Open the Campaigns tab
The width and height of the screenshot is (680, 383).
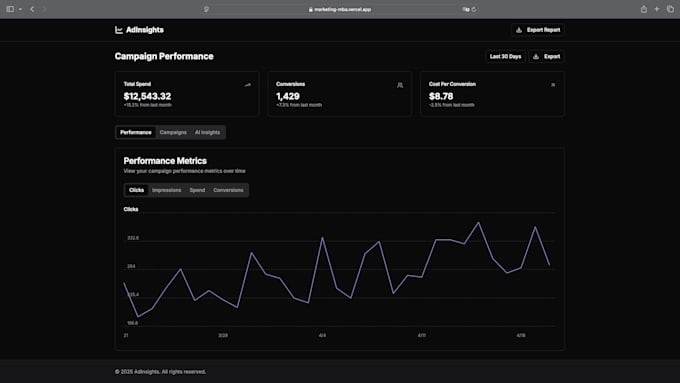[173, 132]
